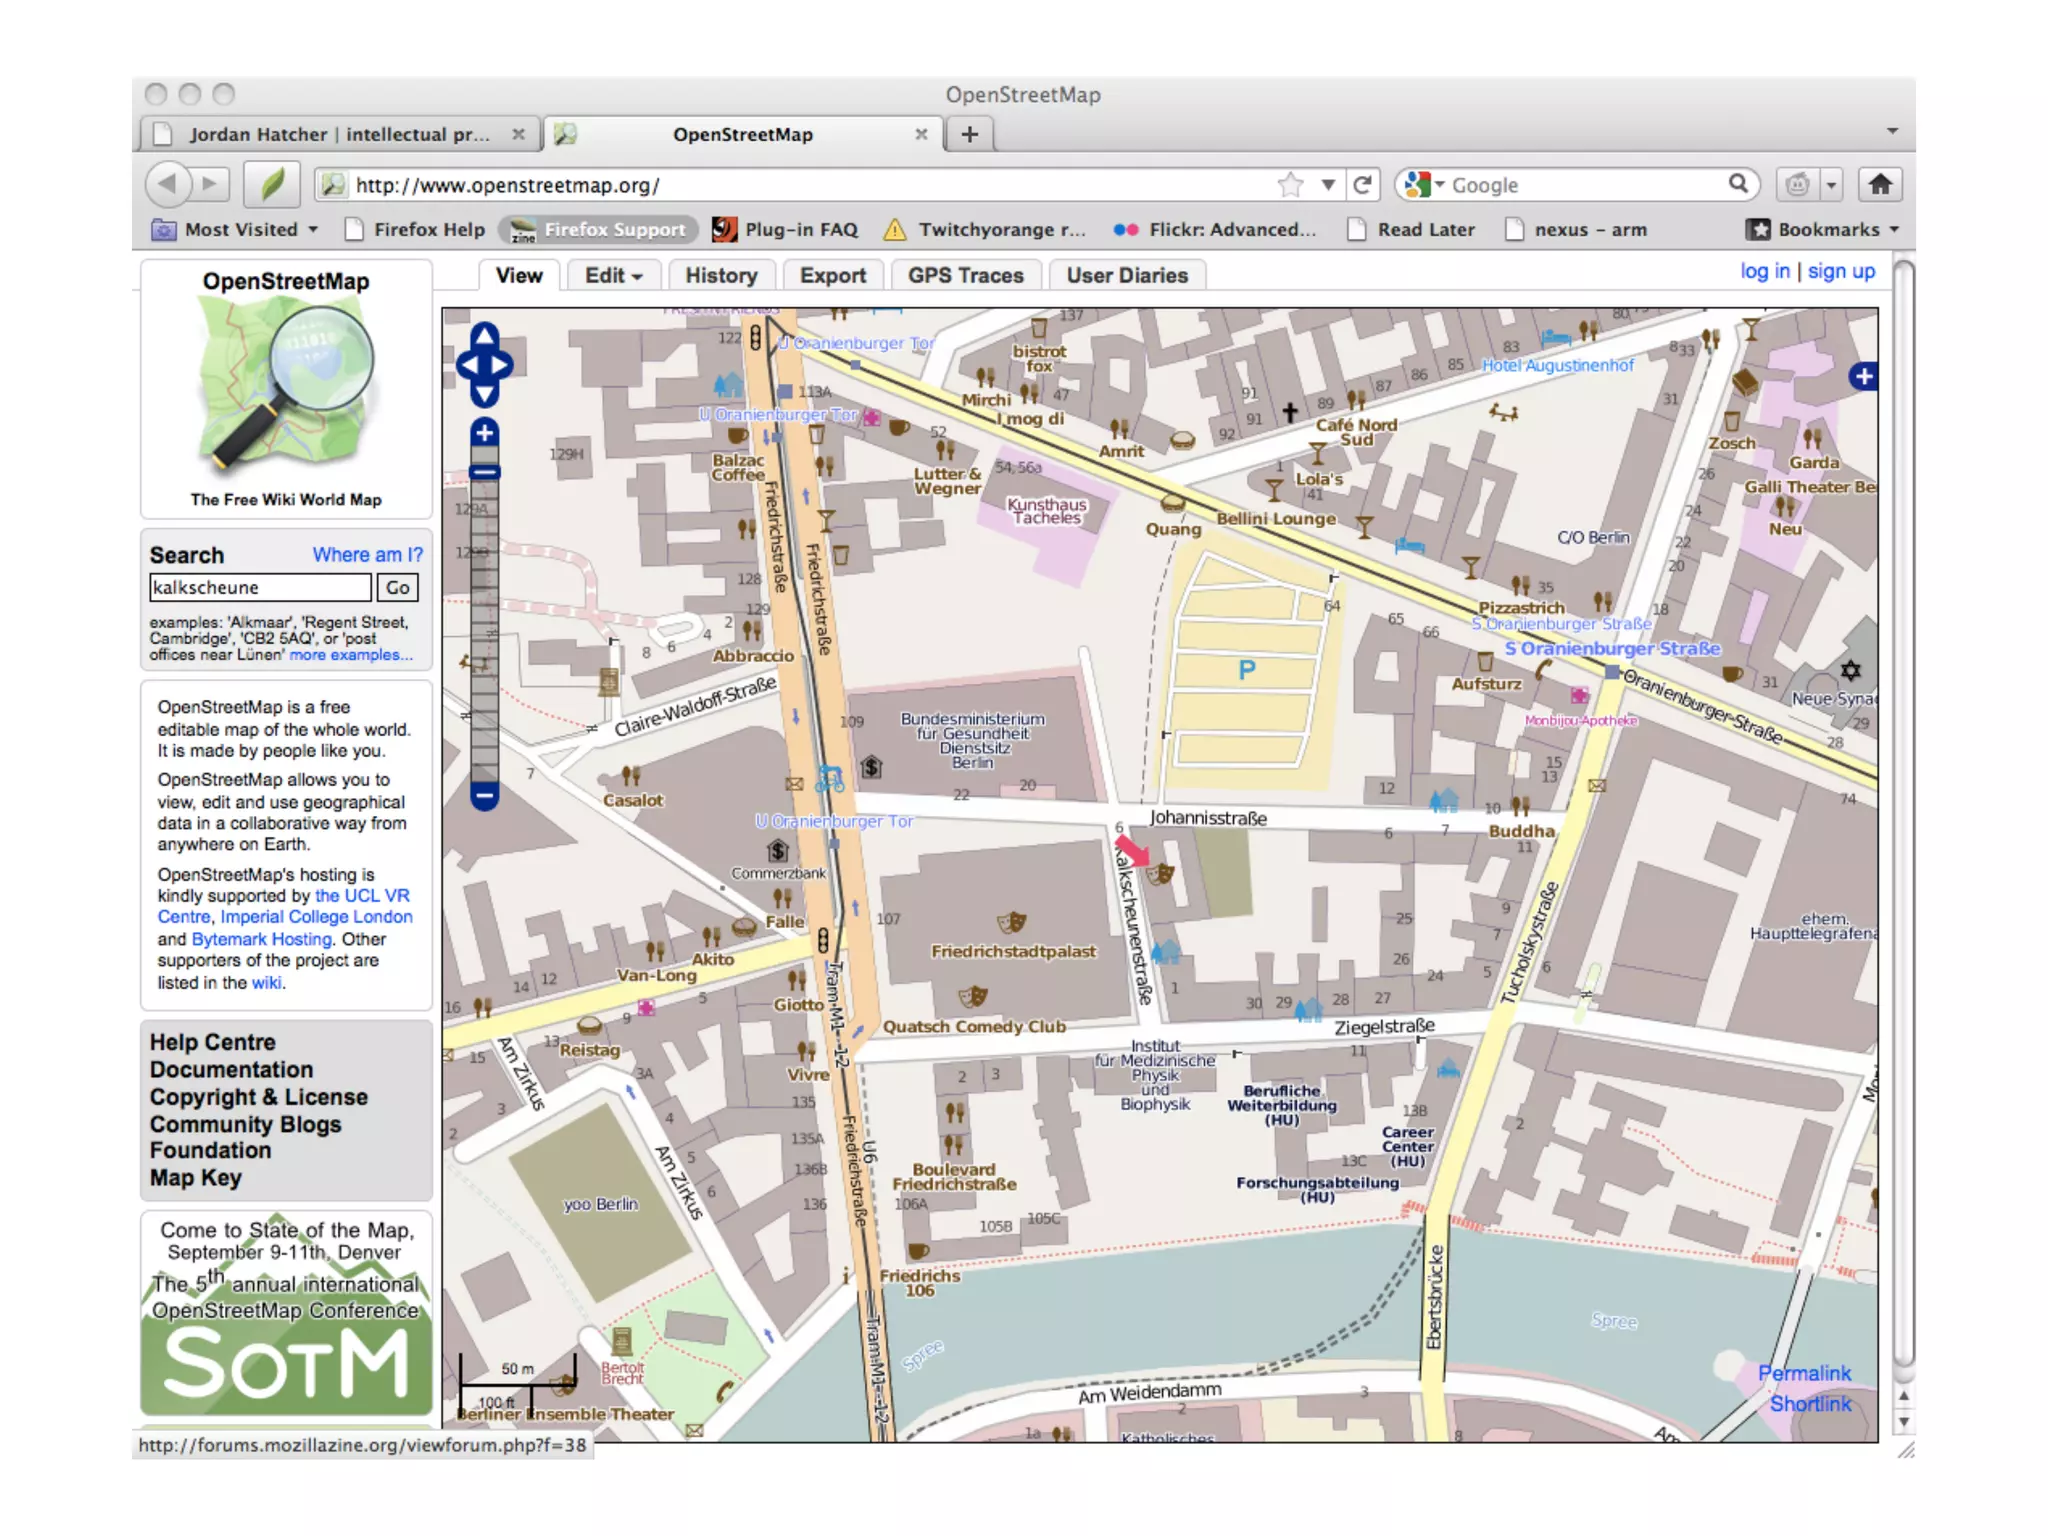The width and height of the screenshot is (2048, 1536).
Task: Switch to the History tab
Action: (x=721, y=276)
